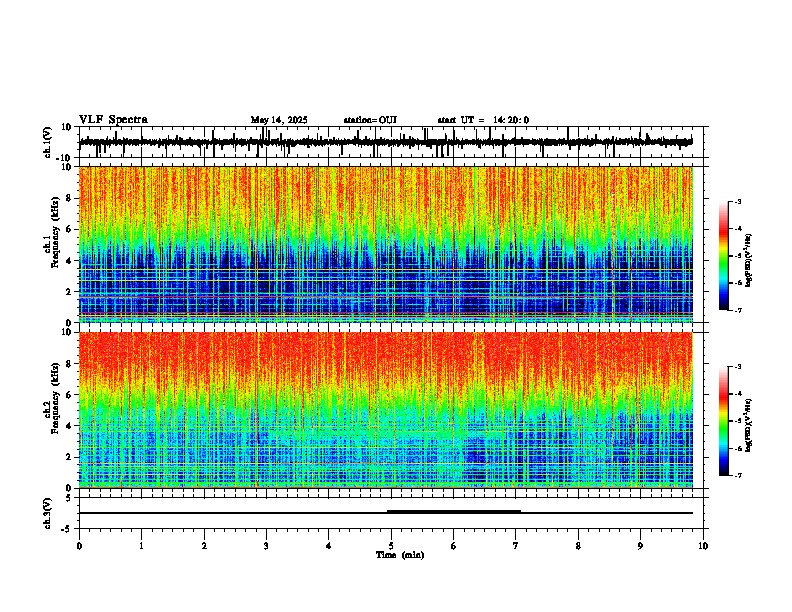
Task: Click the "Time (min)" x-axis label
Action: tap(400, 555)
